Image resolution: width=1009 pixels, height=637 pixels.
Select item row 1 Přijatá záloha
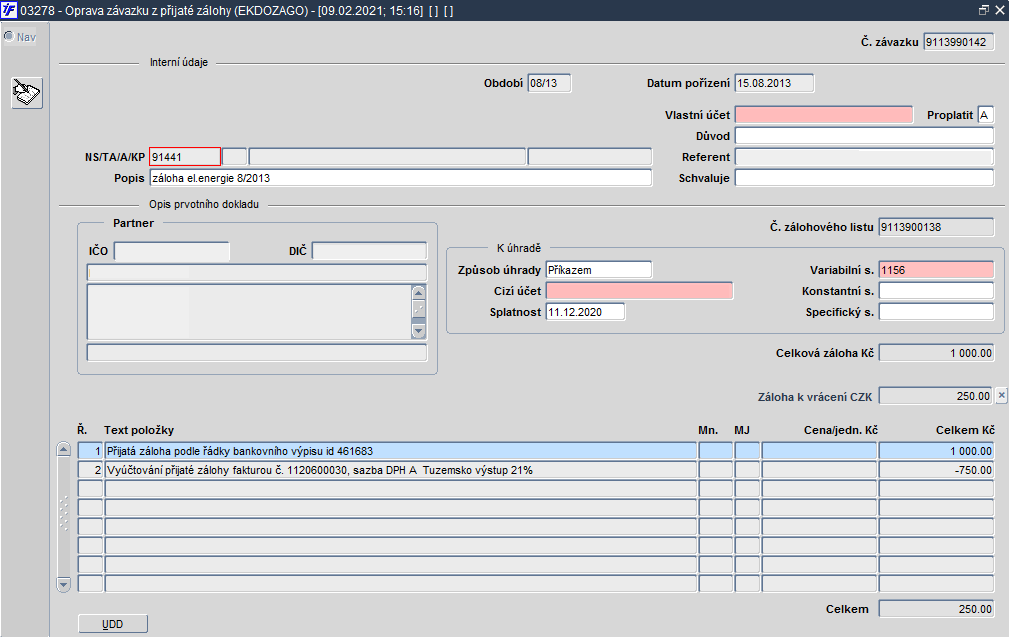[535, 451]
